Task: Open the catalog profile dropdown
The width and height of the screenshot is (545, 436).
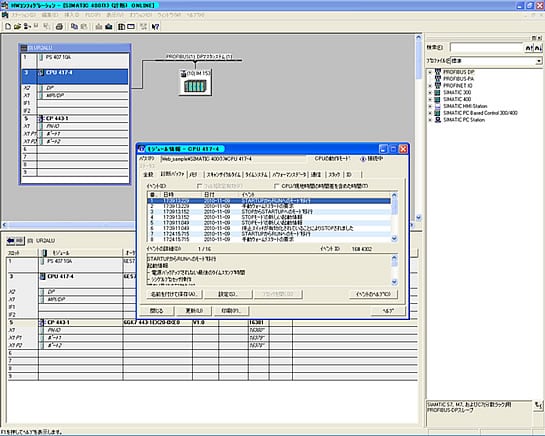Action: point(538,61)
